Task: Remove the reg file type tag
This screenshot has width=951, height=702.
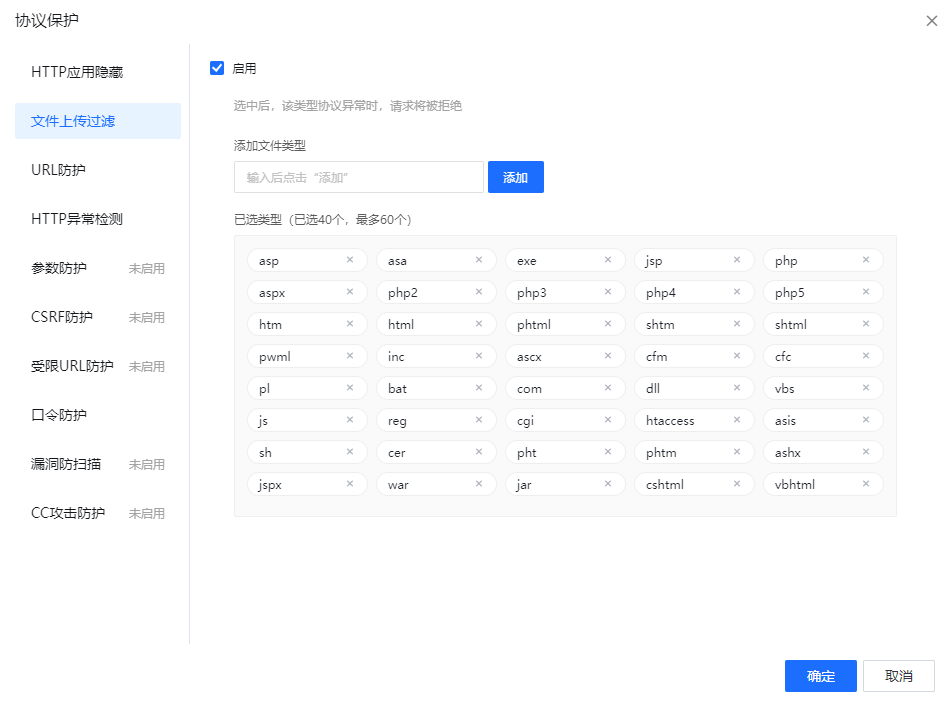Action: [479, 420]
